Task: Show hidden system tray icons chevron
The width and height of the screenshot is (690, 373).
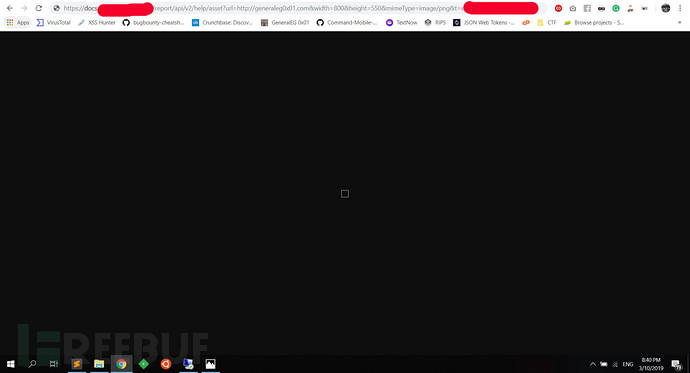Action: [593, 364]
